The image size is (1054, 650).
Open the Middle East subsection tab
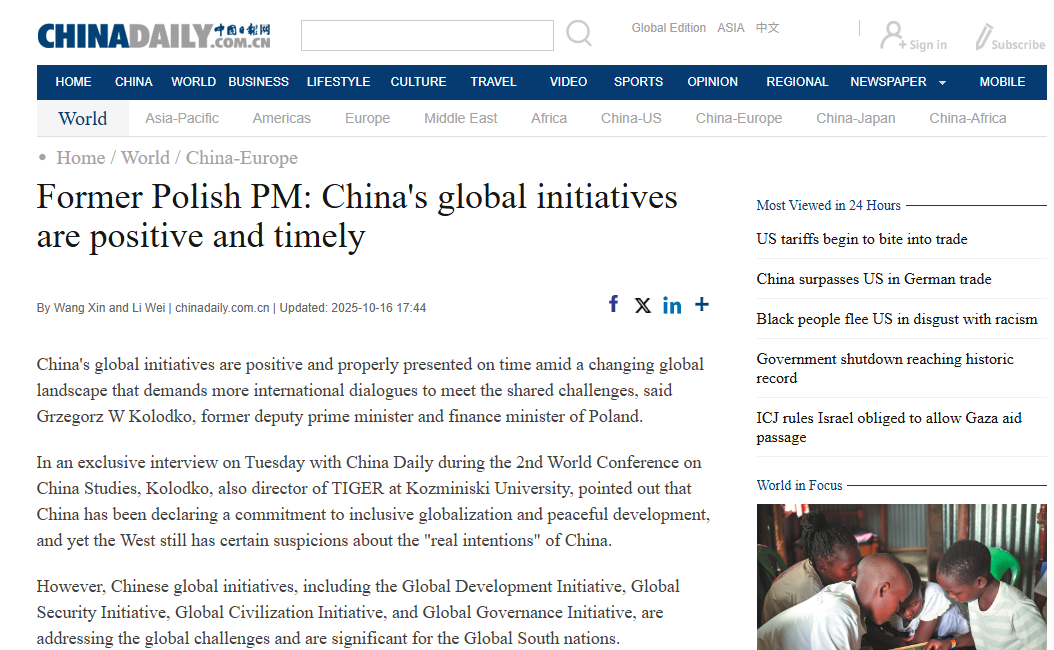click(460, 118)
